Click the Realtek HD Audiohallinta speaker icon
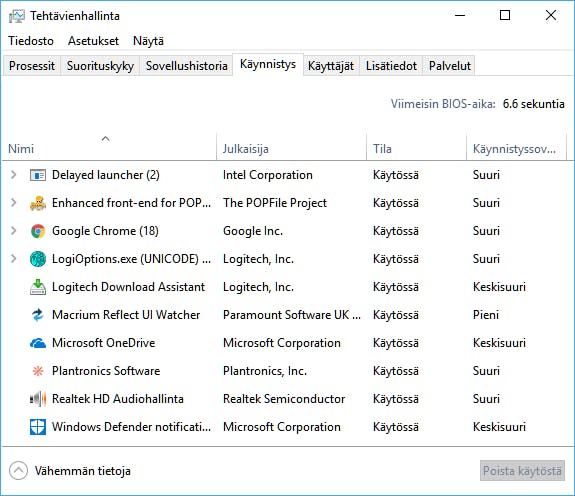 click(x=38, y=399)
